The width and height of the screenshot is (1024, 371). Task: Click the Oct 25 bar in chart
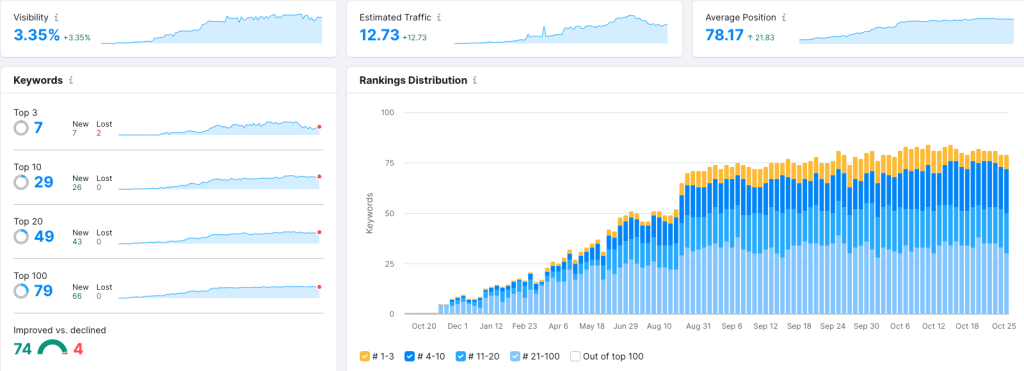(1006, 234)
